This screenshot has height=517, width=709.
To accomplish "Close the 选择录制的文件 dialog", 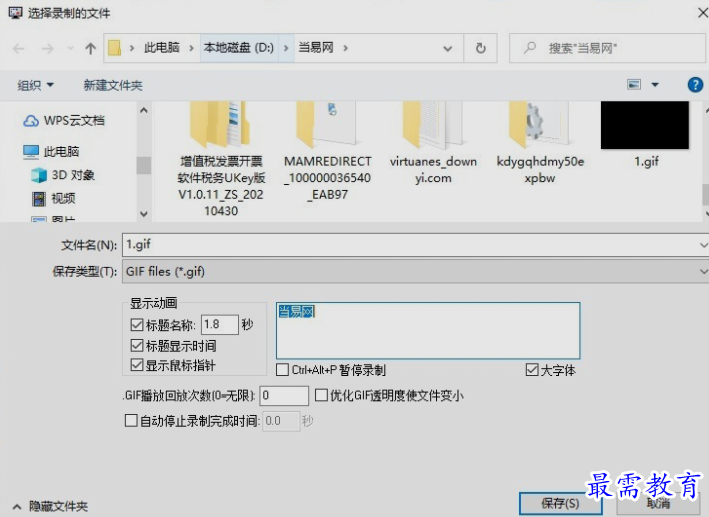I will 702,13.
